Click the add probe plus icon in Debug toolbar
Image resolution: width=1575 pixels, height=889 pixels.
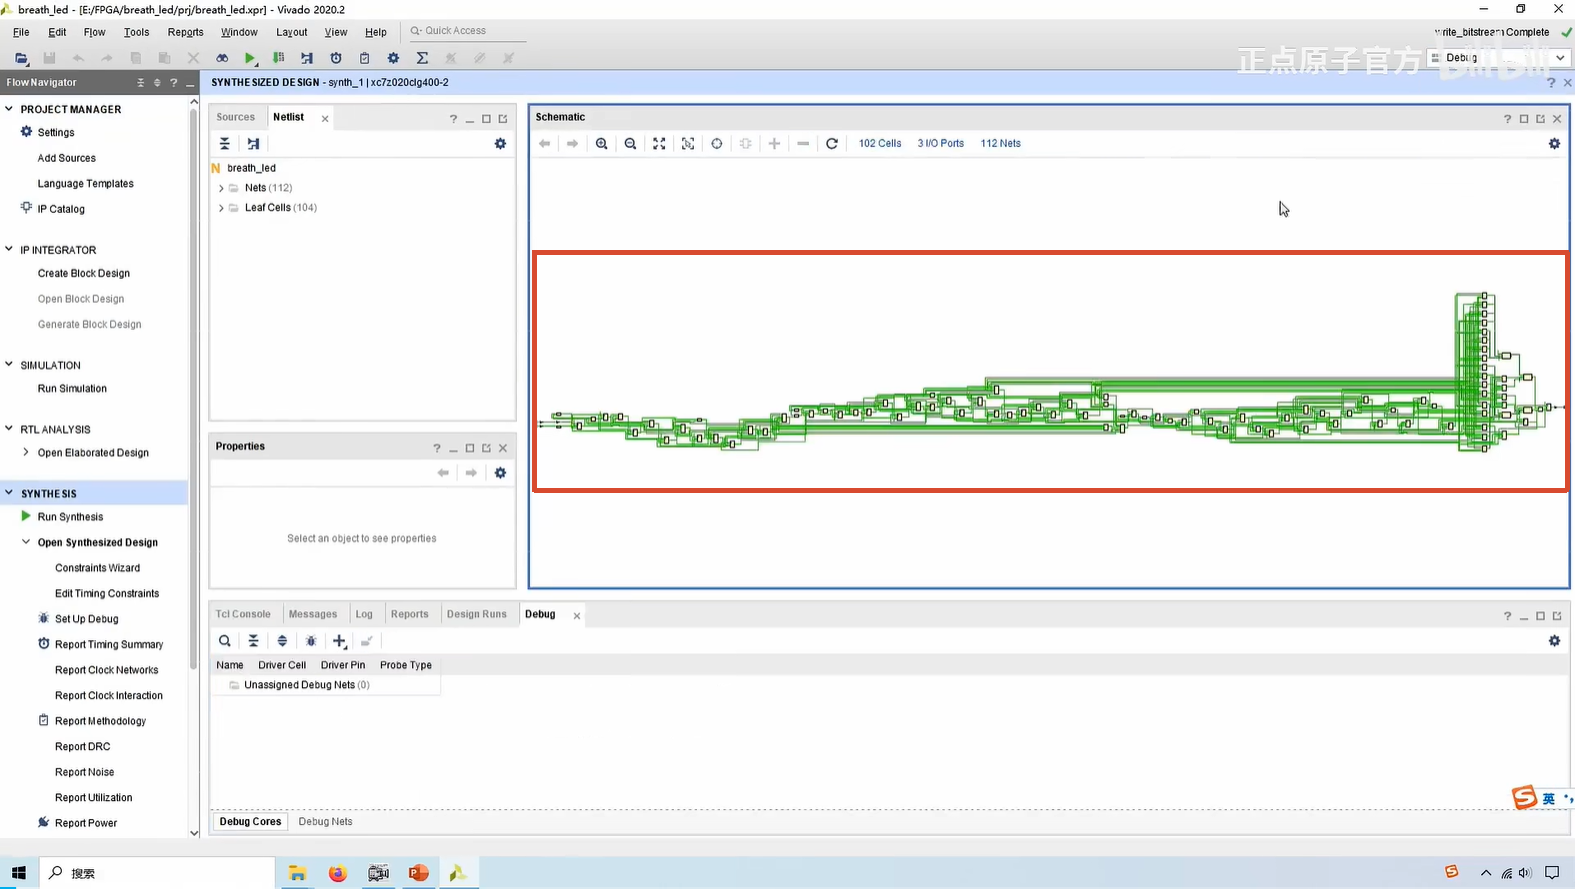(340, 641)
